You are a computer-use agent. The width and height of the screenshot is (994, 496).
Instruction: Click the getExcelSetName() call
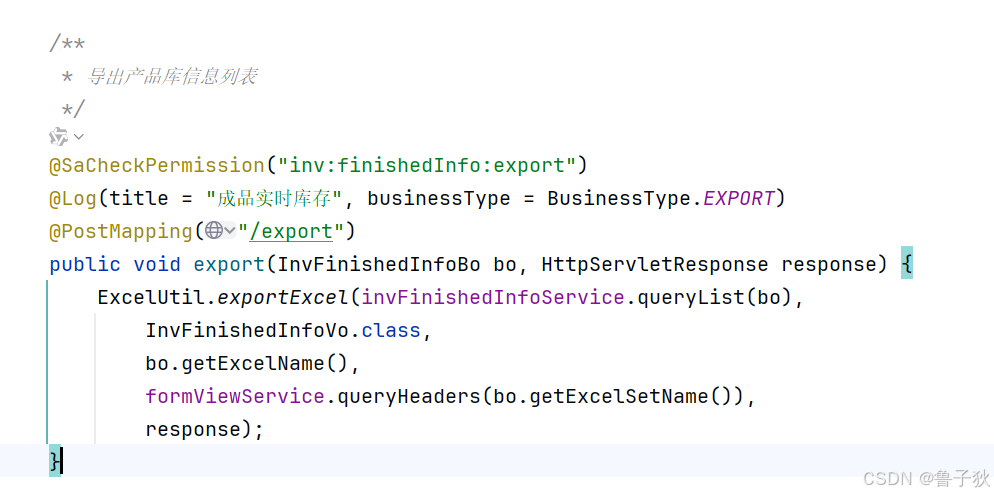[x=629, y=396]
